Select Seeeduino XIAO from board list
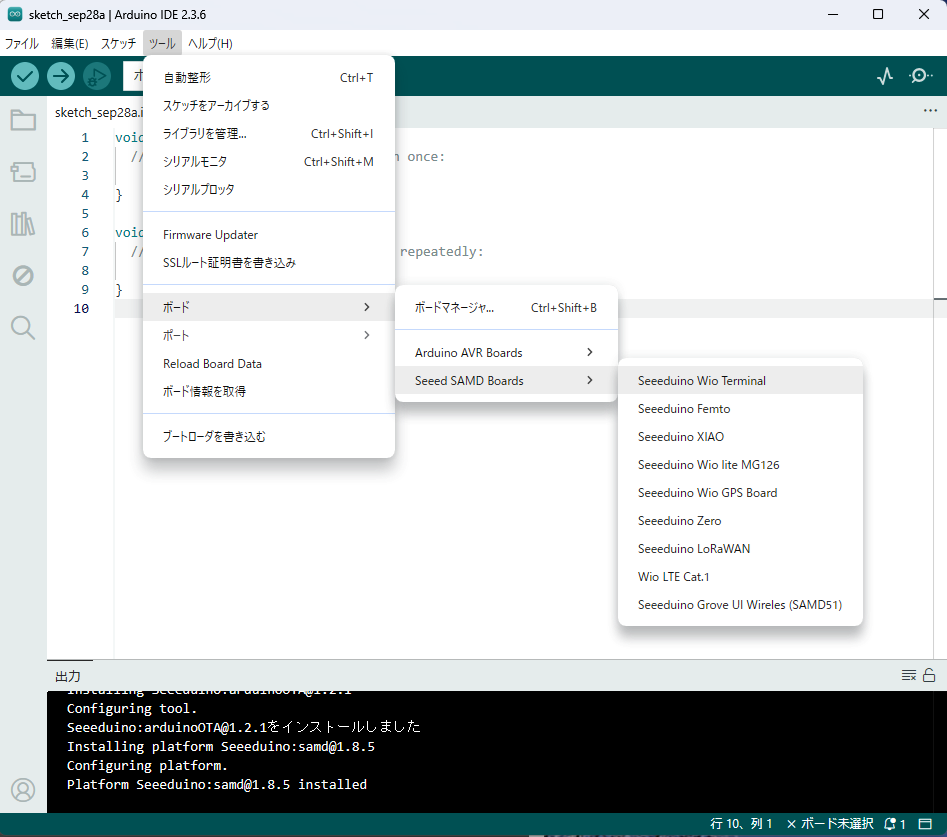947x837 pixels. pos(681,436)
